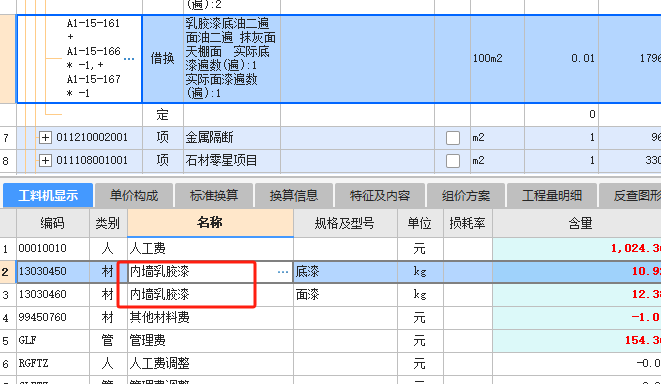Click the 单位 column header
Viewport: 661px width, 384px height.
point(420,223)
